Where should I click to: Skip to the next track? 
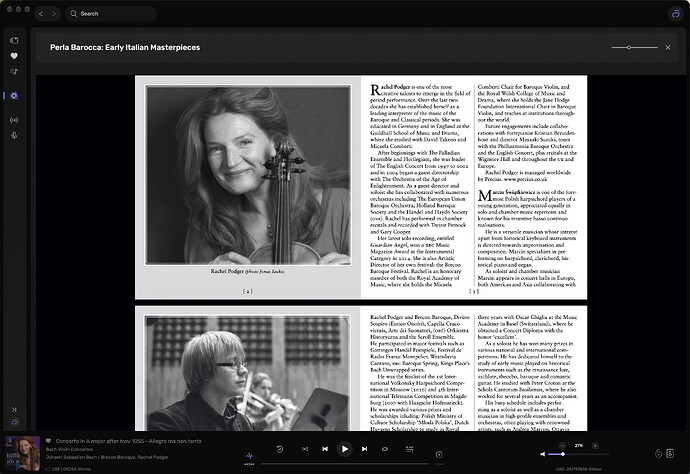click(x=364, y=449)
